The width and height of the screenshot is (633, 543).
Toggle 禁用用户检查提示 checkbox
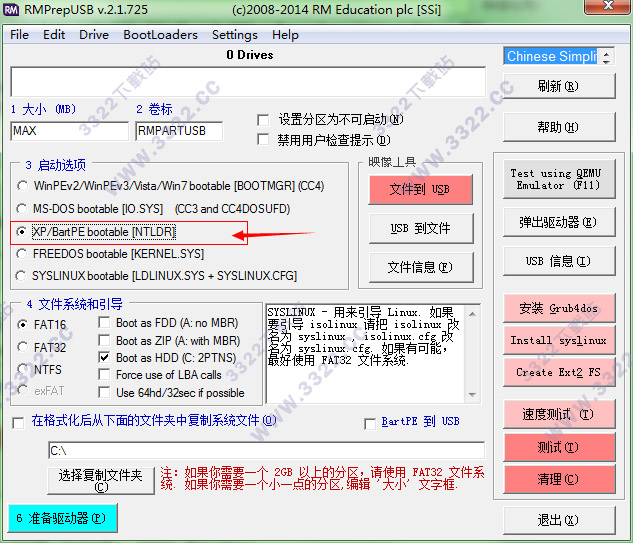pos(263,139)
